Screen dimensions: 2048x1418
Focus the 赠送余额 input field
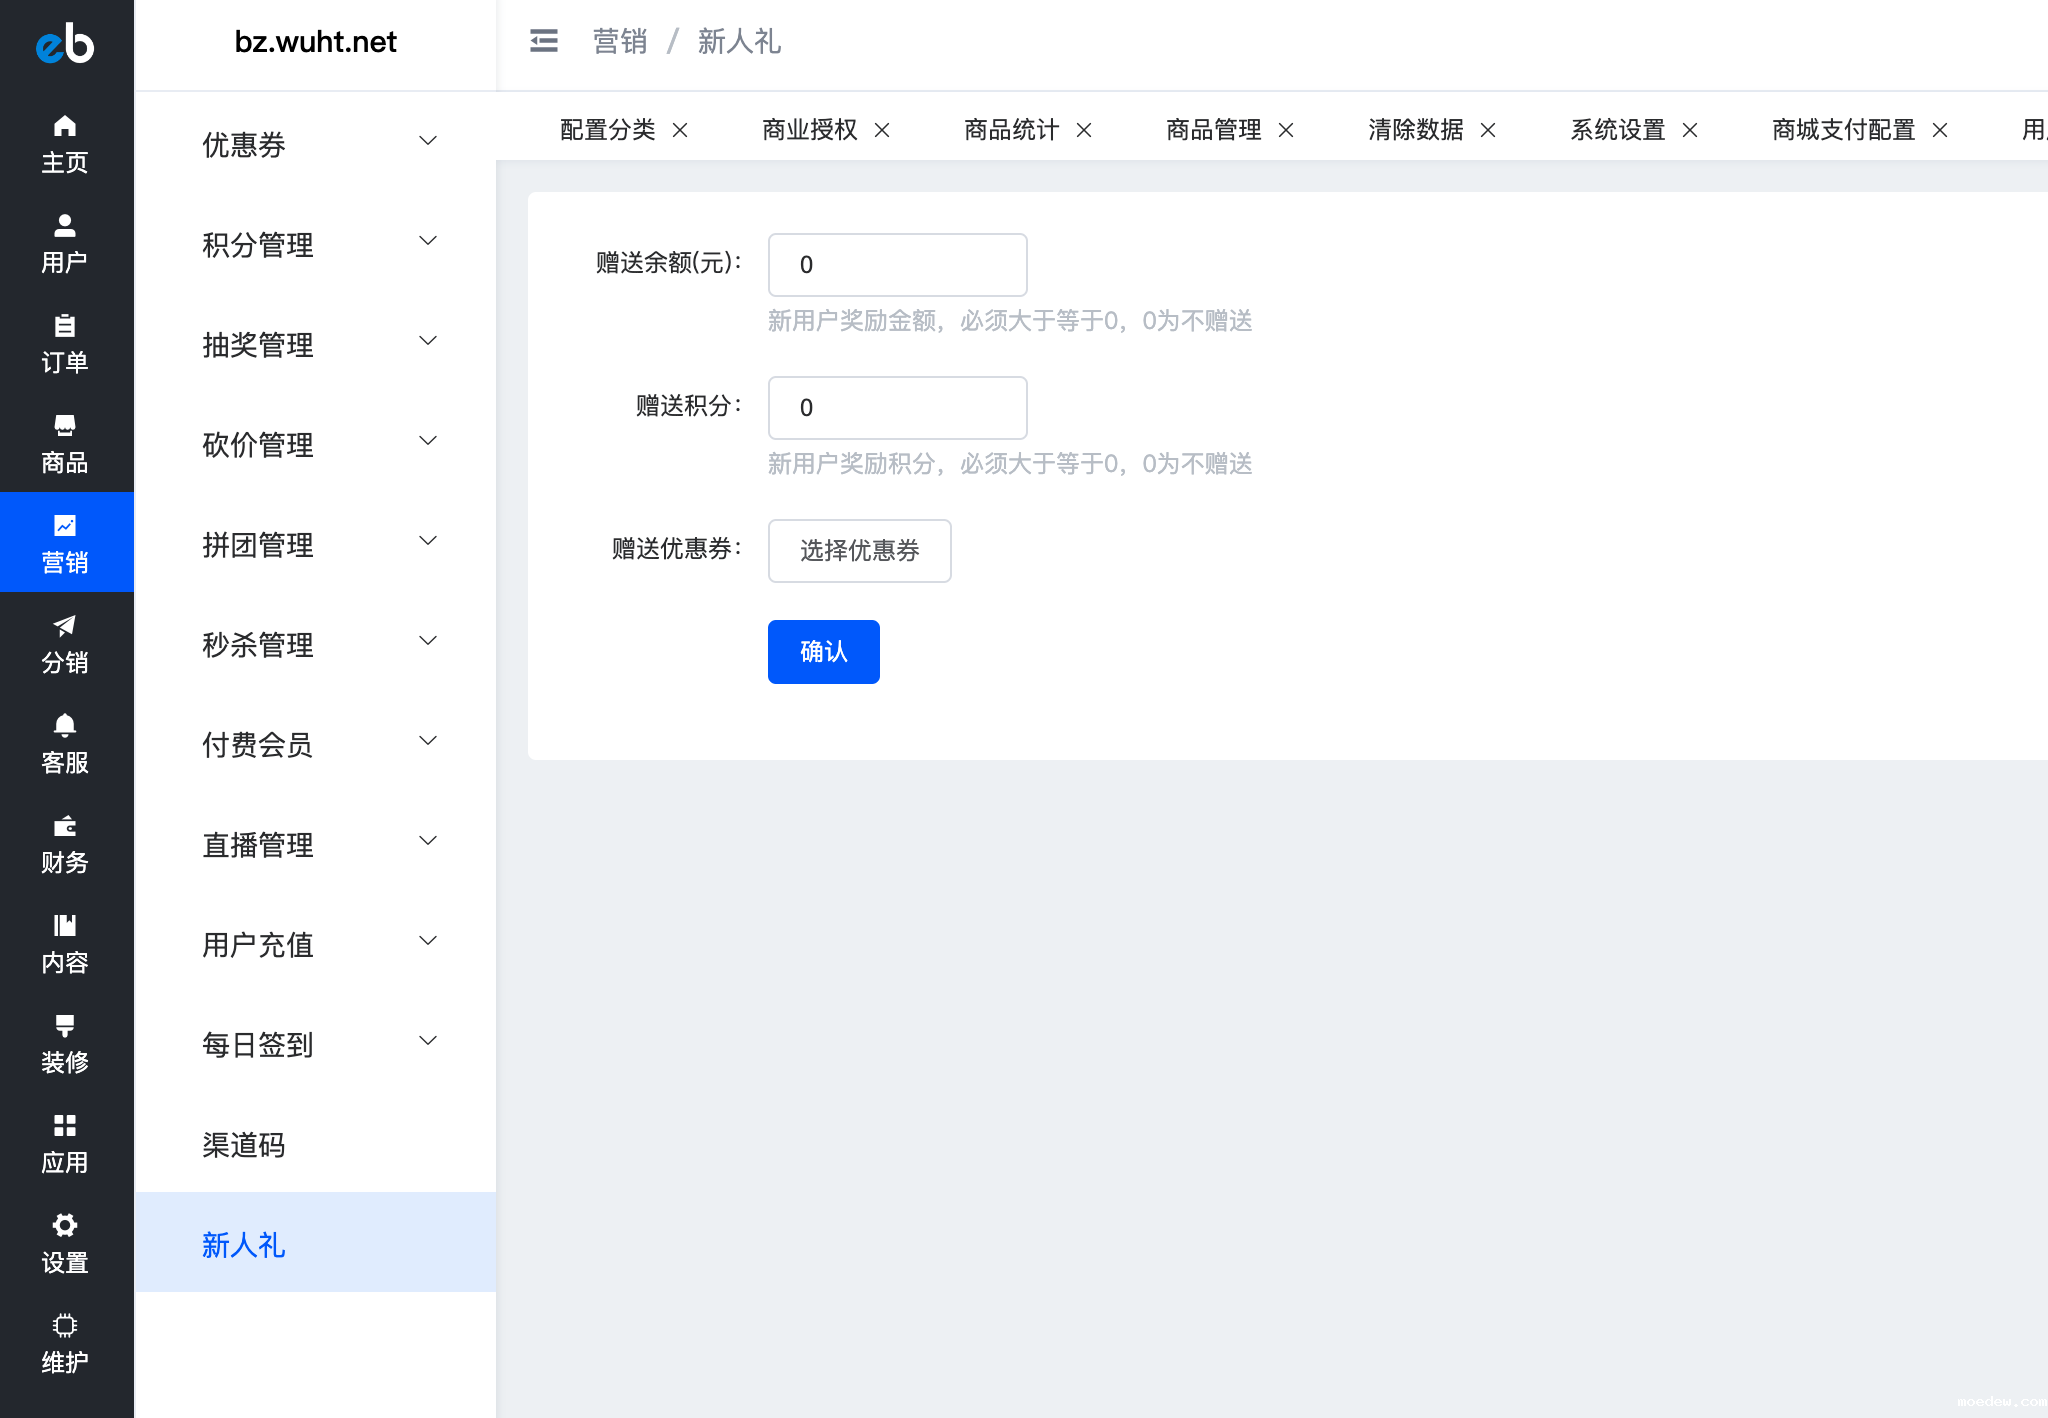[x=897, y=265]
